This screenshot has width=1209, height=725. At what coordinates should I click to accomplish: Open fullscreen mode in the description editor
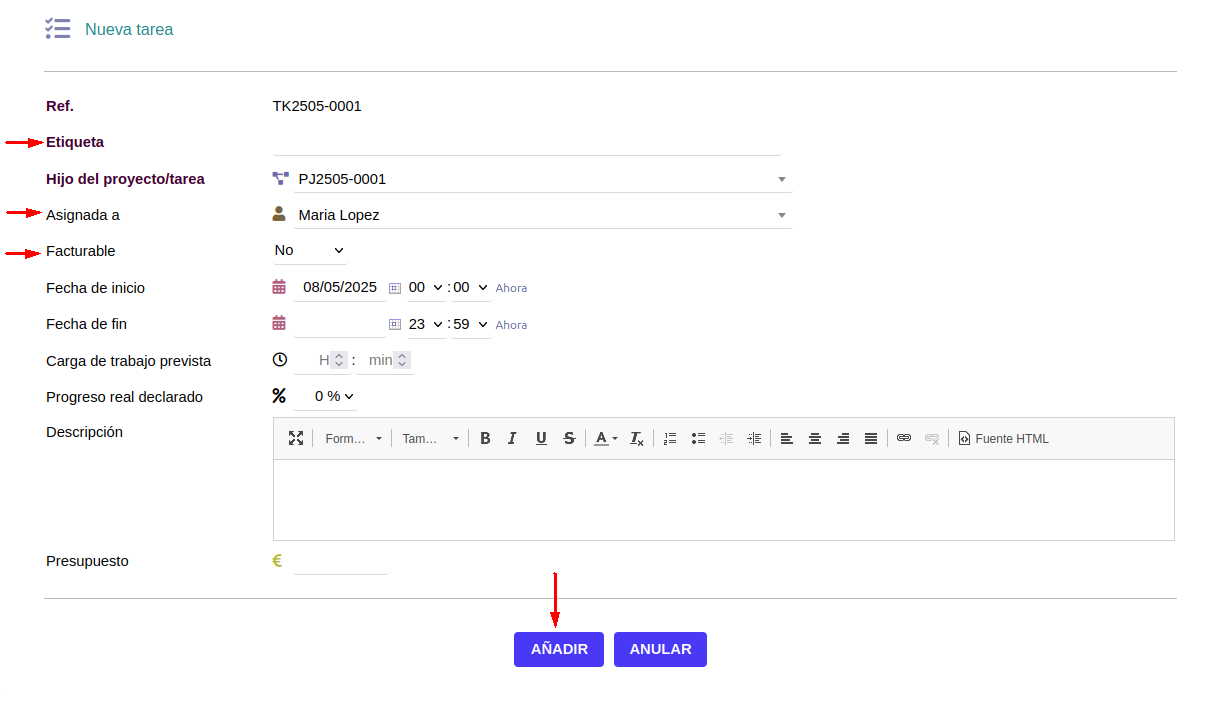(x=296, y=438)
